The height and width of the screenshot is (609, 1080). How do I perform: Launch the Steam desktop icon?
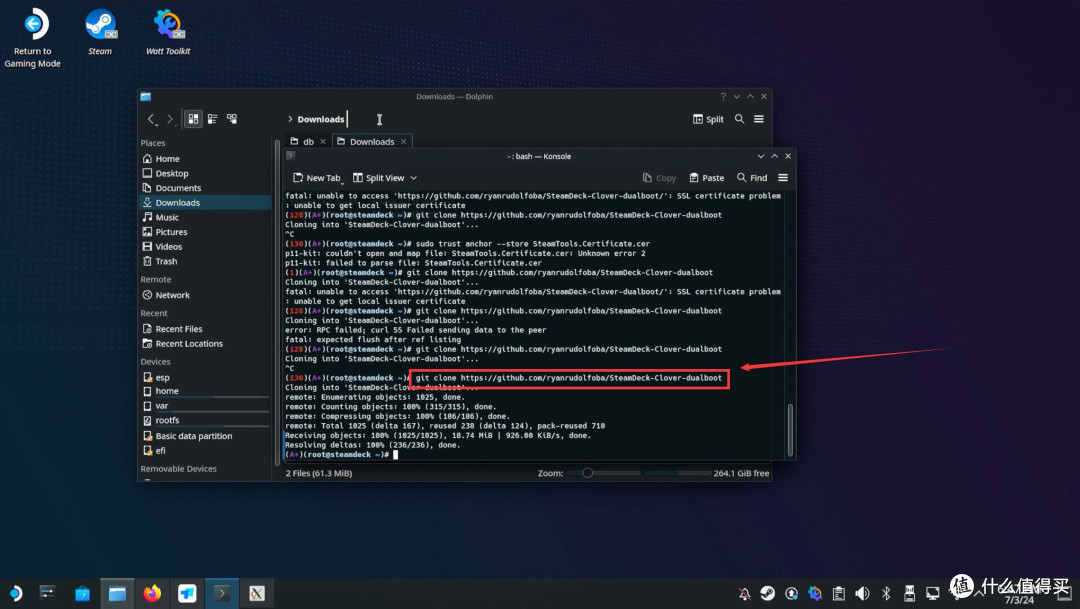(100, 32)
